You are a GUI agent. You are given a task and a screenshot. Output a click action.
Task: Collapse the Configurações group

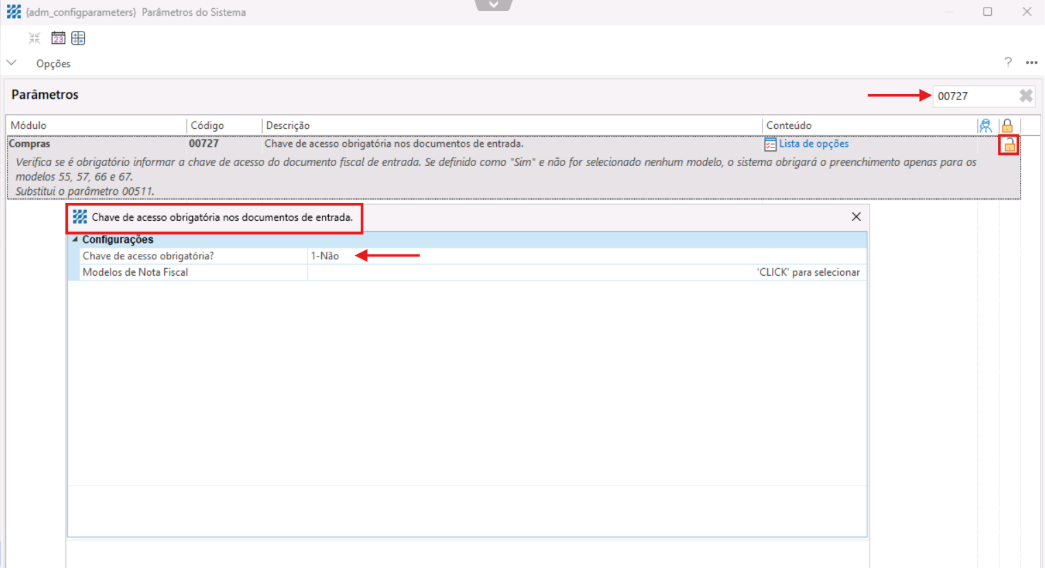[x=76, y=240]
